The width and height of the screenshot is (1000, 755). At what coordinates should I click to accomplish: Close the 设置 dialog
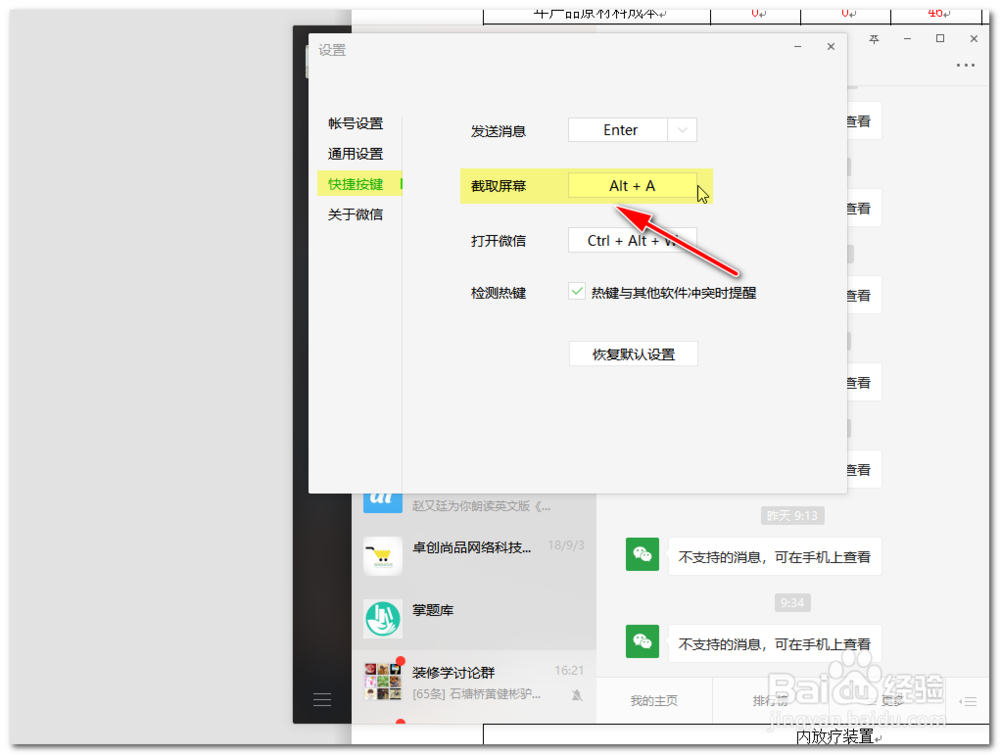coord(830,47)
